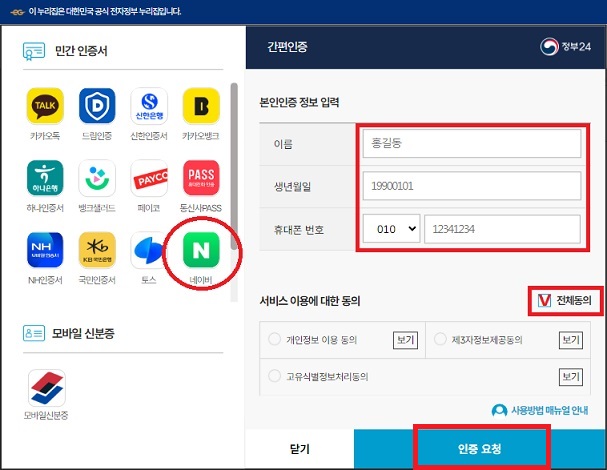
Task: Pick the 카카오뱅크 yellow B icon
Action: 201,106
